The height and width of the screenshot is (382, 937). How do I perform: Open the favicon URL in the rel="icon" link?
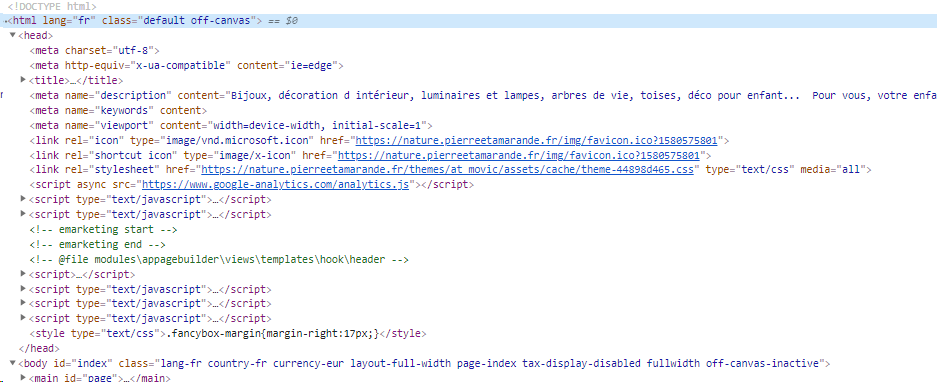pos(536,140)
